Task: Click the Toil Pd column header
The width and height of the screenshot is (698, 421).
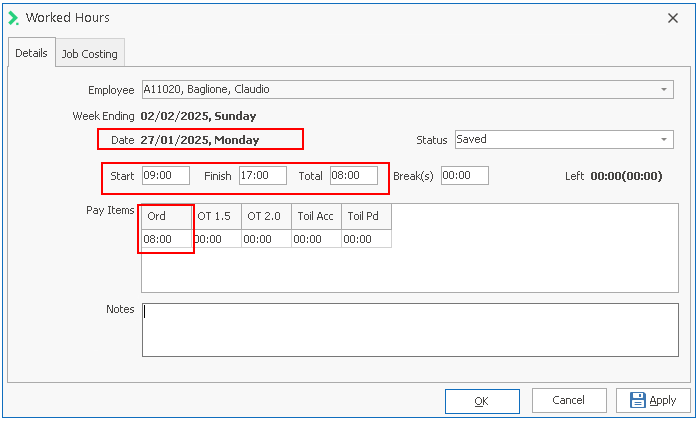Action: point(366,217)
